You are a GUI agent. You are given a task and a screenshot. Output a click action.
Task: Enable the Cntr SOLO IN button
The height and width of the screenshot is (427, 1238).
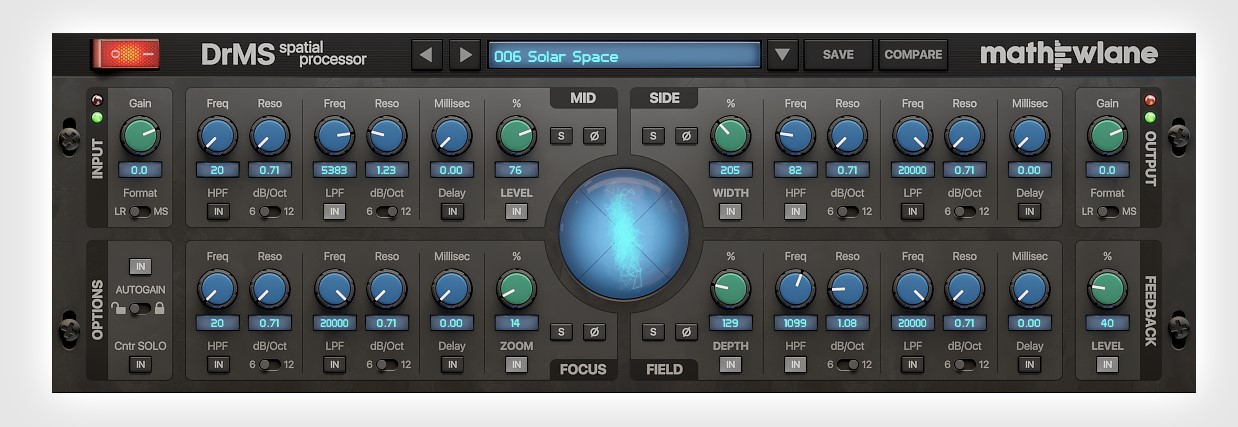point(139,365)
